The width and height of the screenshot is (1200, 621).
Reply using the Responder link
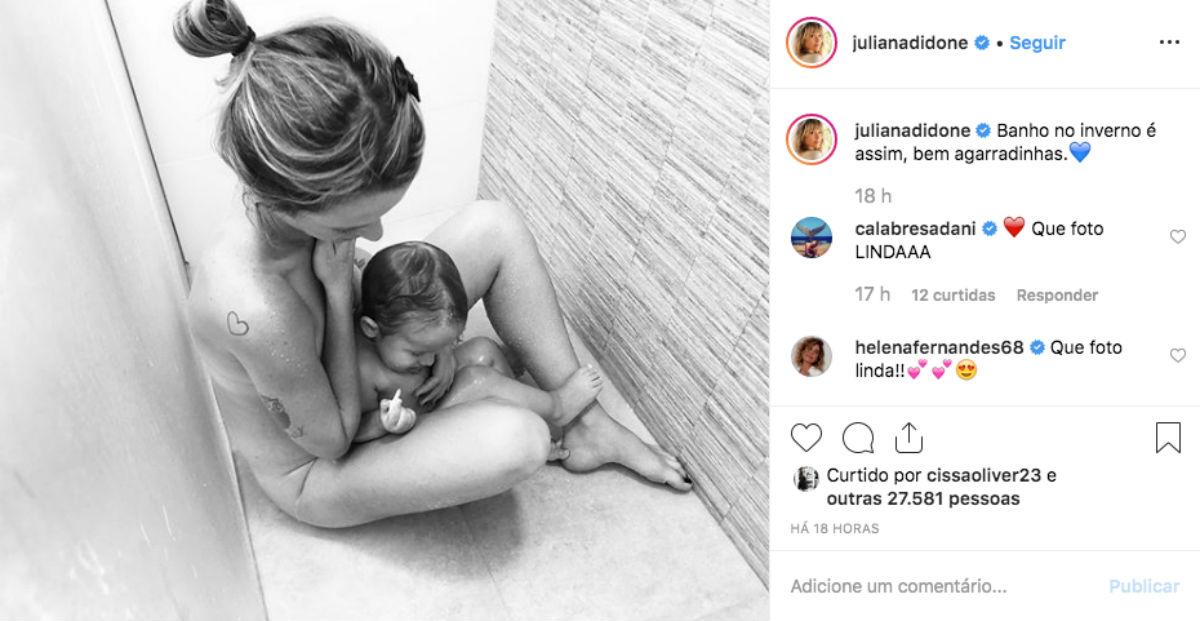pos(1057,295)
